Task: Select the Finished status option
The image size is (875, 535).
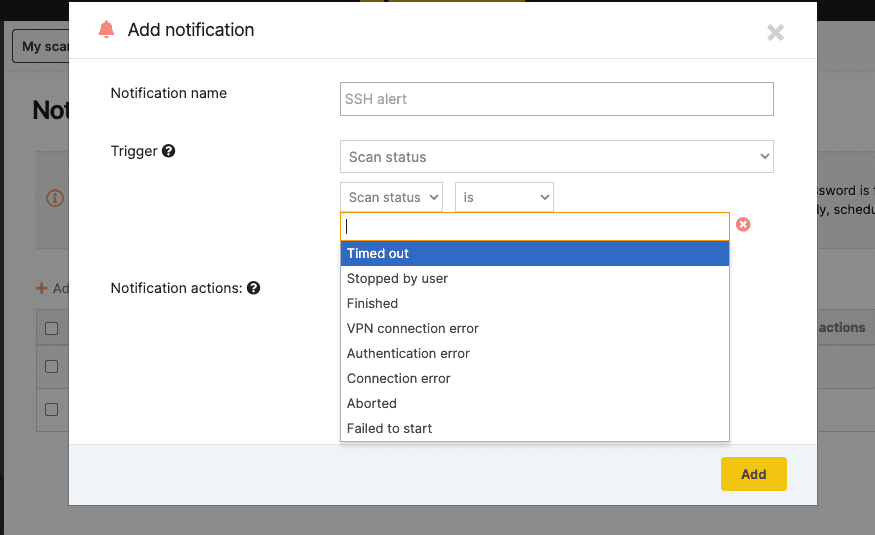Action: (535, 304)
